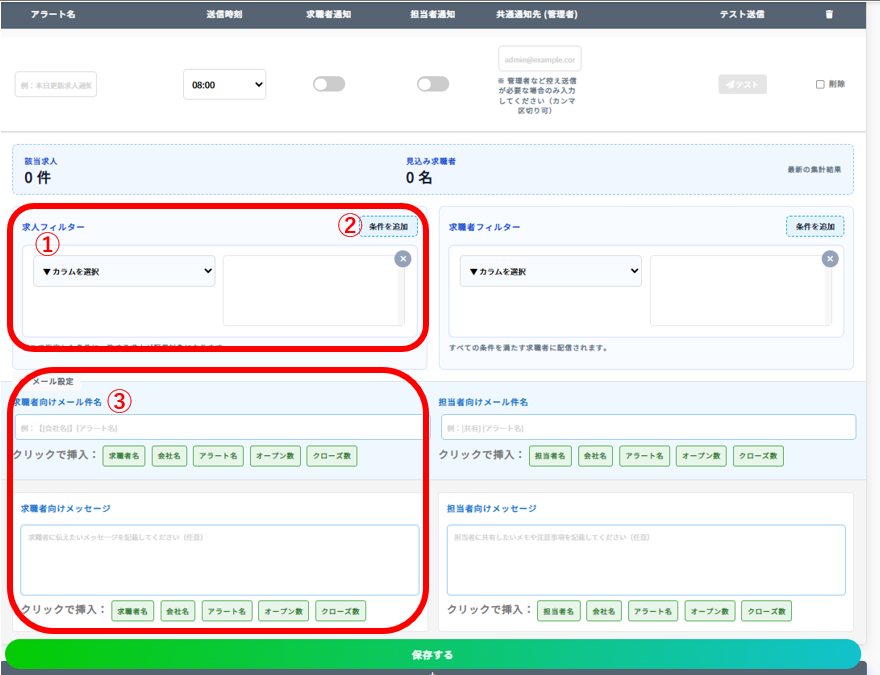Click 条件を追加 in 求職者フィルター
Screen dimensions: 880x675
(814, 227)
